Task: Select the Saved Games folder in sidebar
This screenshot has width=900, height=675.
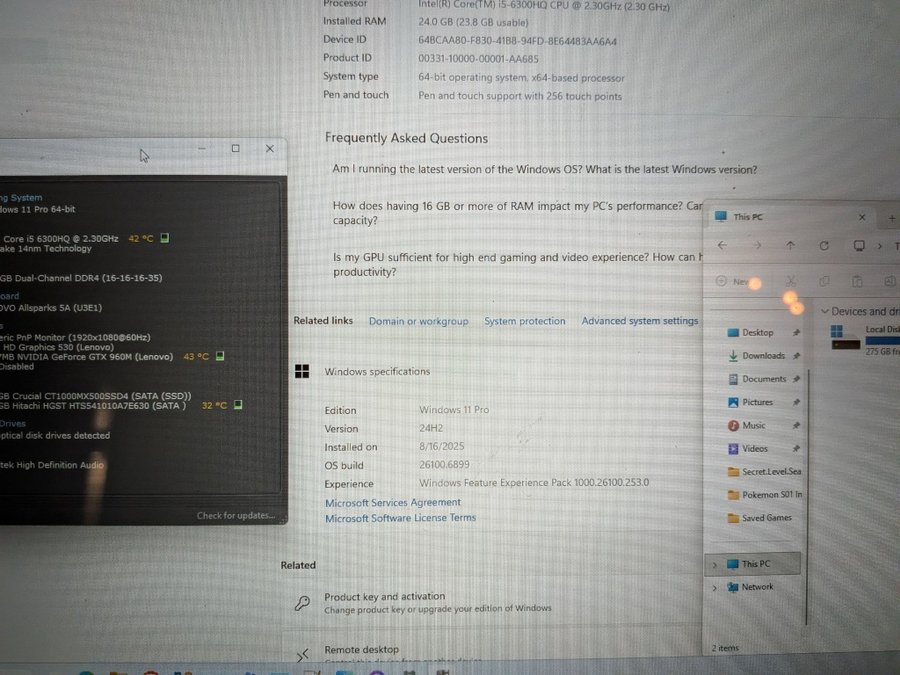Action: [x=766, y=518]
